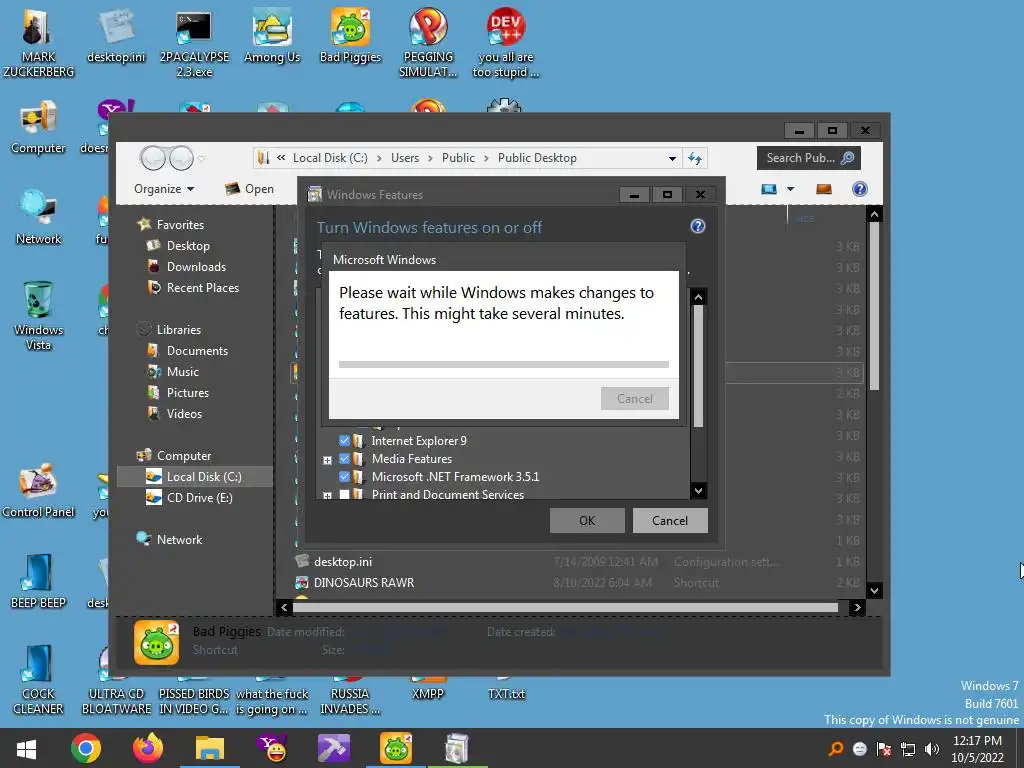Click the Explorer help question mark icon

[859, 189]
